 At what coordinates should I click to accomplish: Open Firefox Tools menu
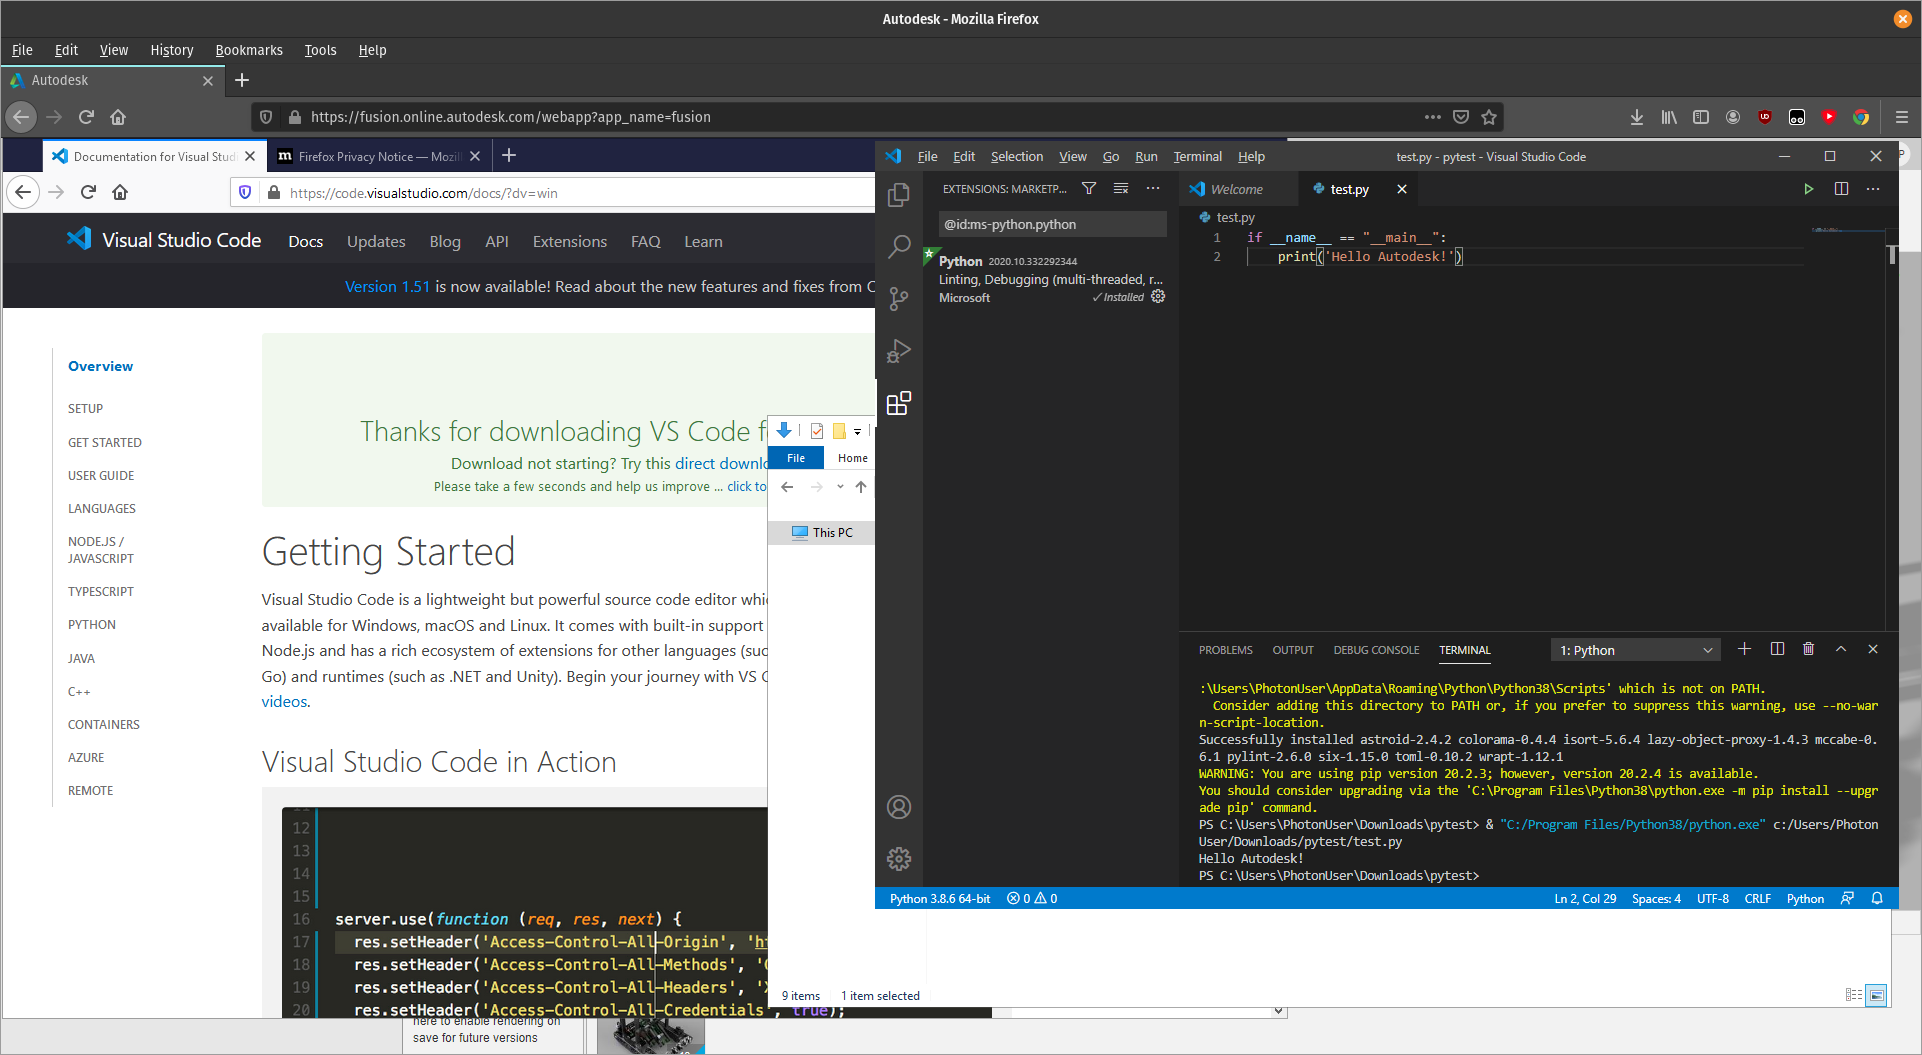tap(320, 50)
